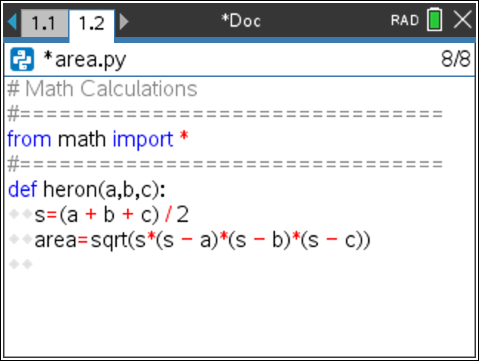This screenshot has height=361, width=479.
Task: Click the red asterisk after import
Action: point(184,137)
